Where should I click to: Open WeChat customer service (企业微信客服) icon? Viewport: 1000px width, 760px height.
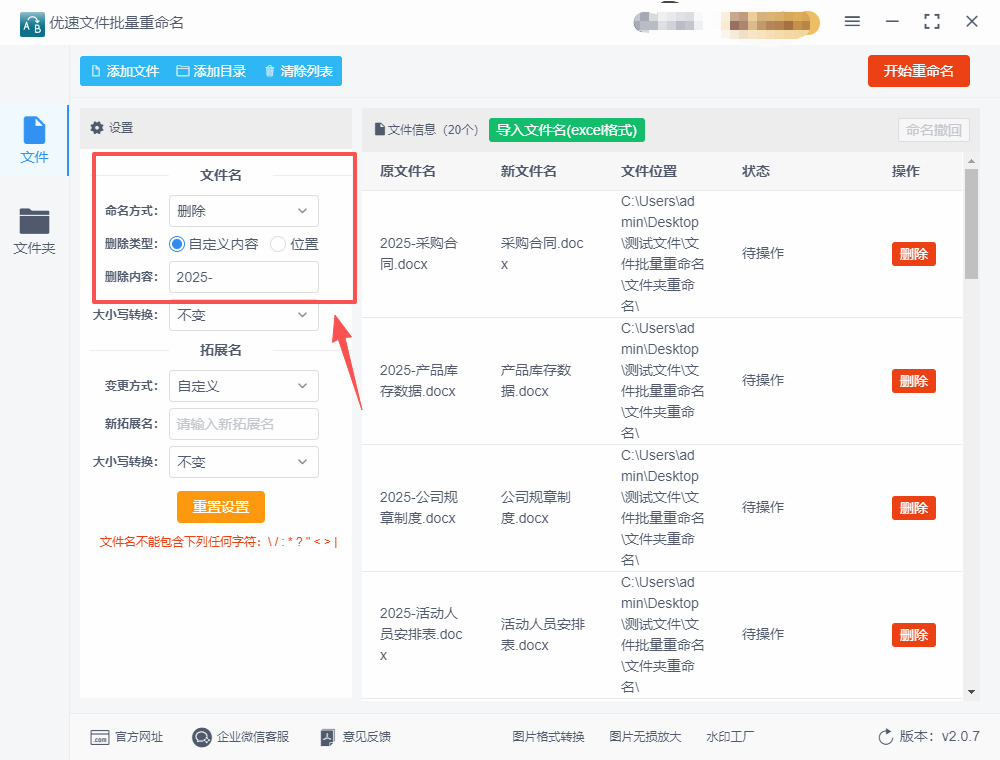point(202,737)
